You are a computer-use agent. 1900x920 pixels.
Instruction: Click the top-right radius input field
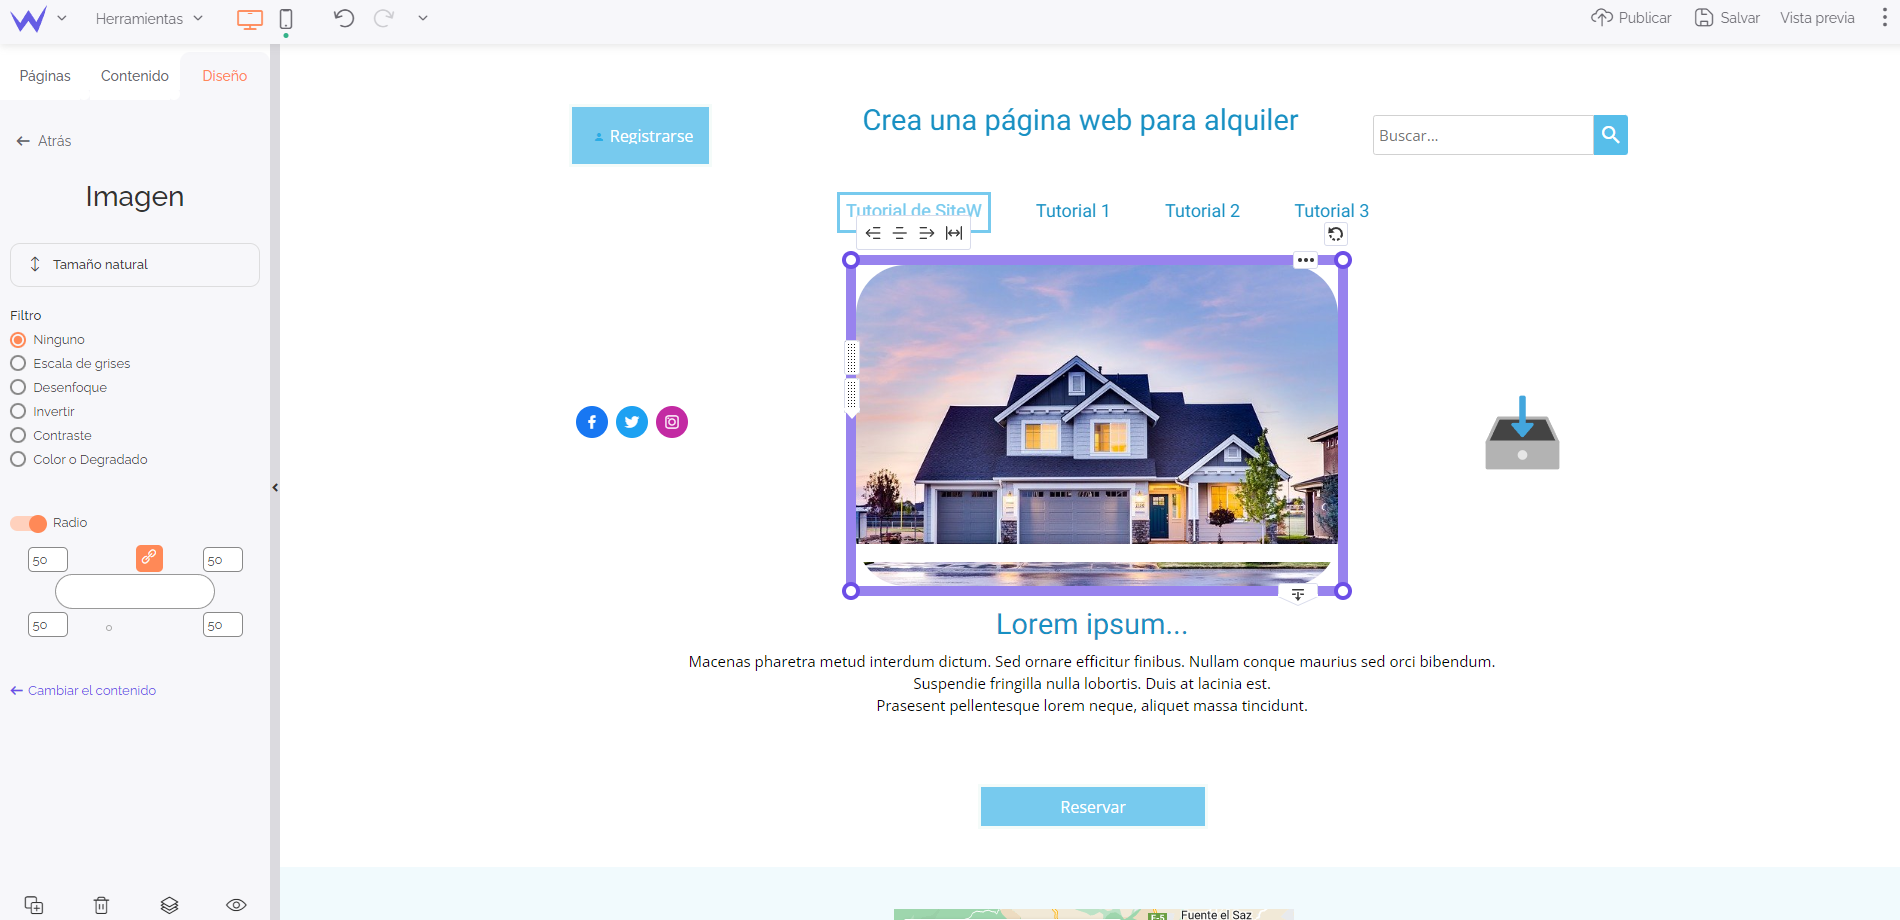pyautogui.click(x=223, y=560)
